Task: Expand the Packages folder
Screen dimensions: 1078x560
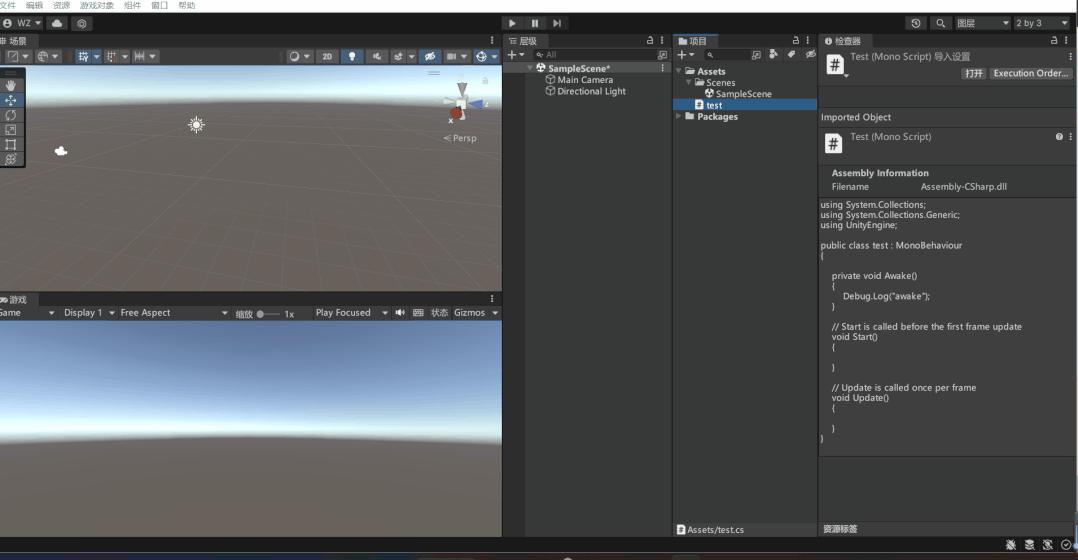Action: coord(679,117)
